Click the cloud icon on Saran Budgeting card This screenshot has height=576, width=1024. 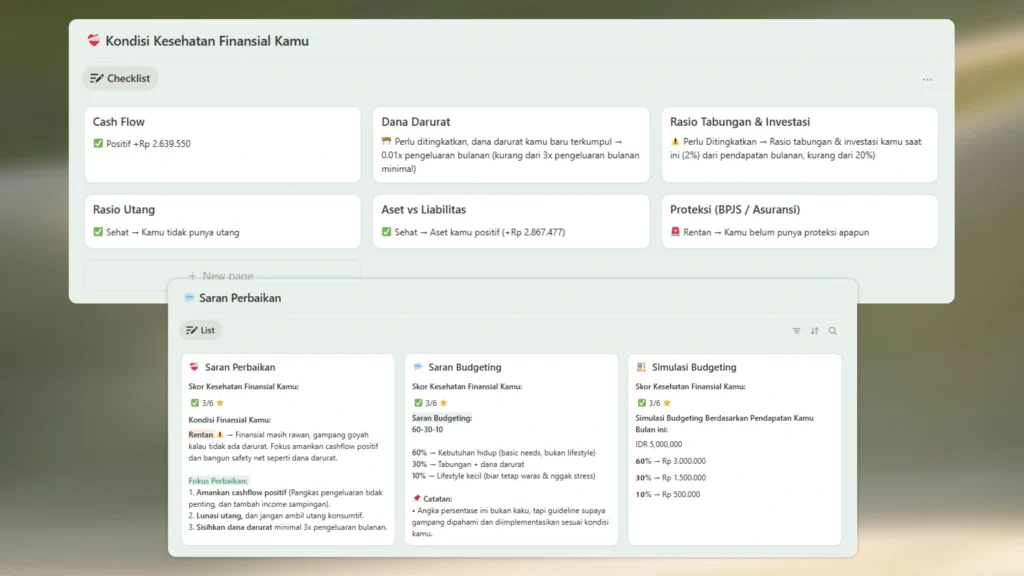pos(418,367)
